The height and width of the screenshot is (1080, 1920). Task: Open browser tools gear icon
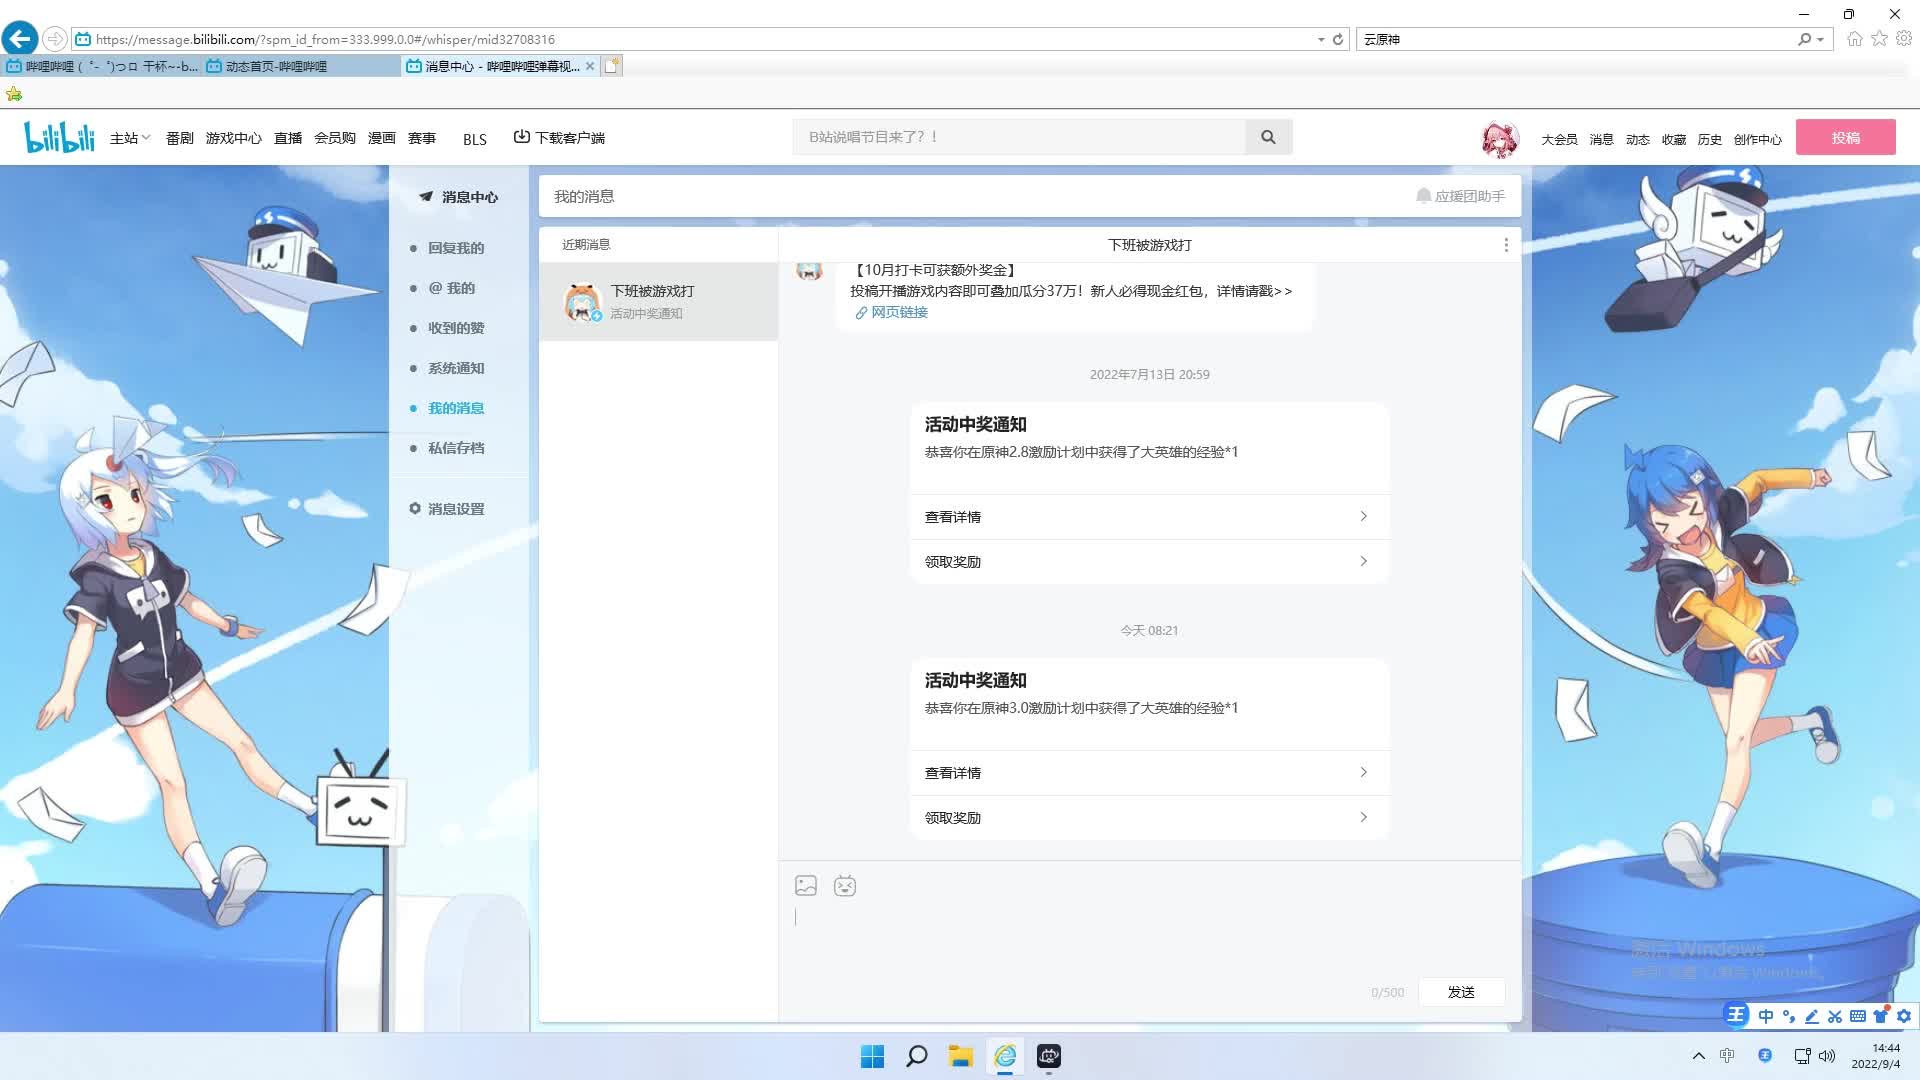tap(1904, 39)
